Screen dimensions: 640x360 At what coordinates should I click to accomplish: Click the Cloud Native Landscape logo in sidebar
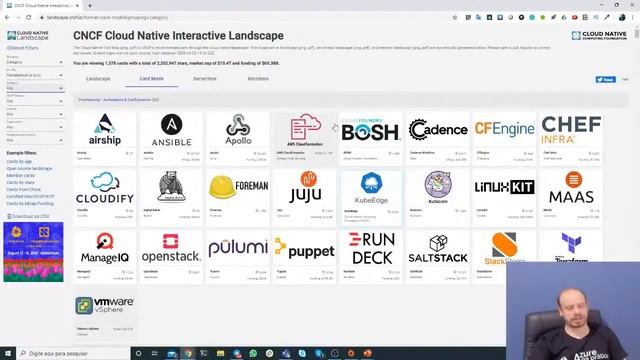point(28,36)
